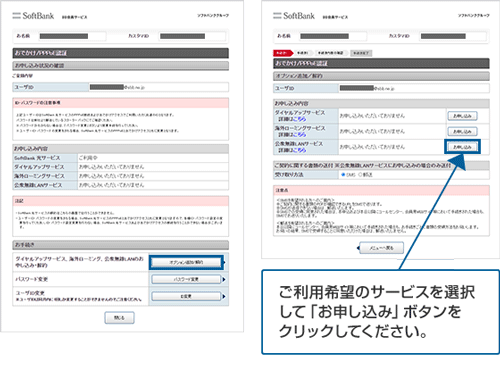Click the パスワード変更 button
Image resolution: width=500 pixels, height=366 pixels.
pyautogui.click(x=186, y=279)
